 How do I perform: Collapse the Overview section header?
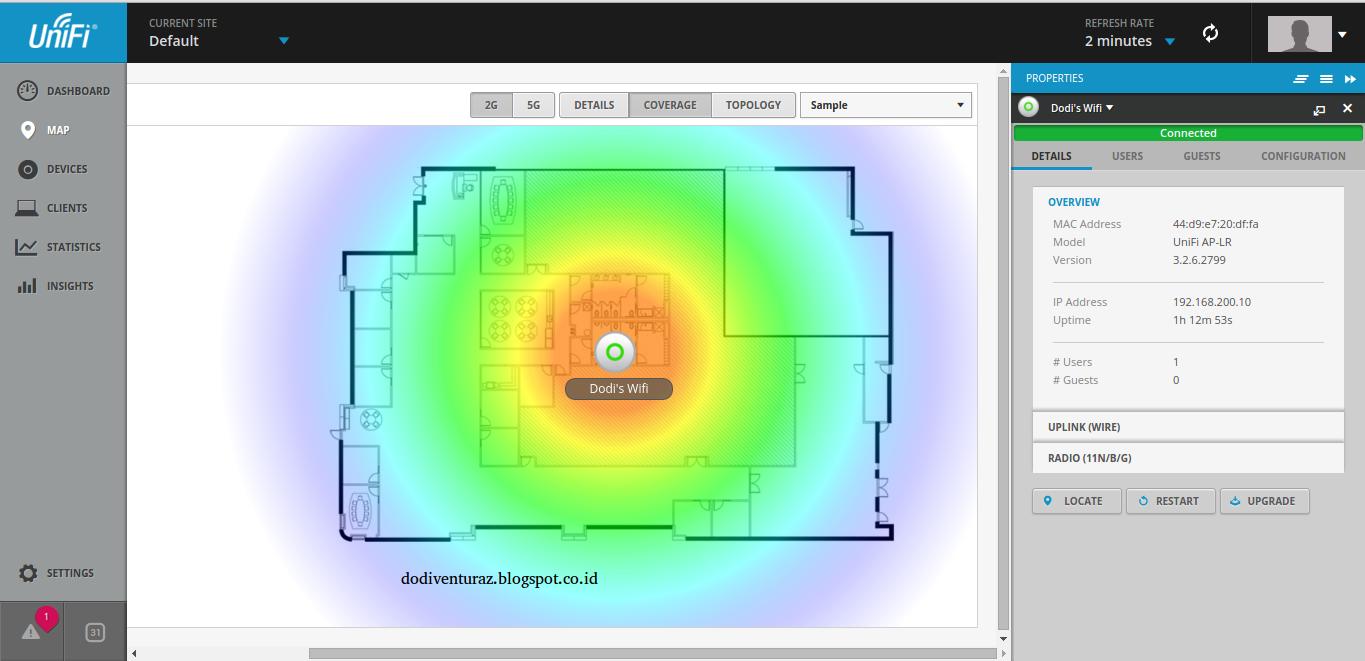(x=1074, y=202)
